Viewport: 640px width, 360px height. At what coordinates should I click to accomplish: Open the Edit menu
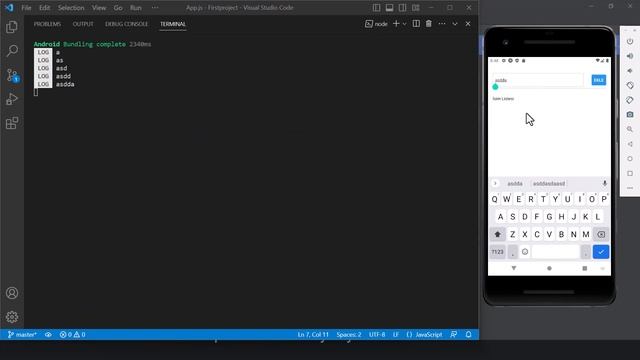tap(44, 7)
